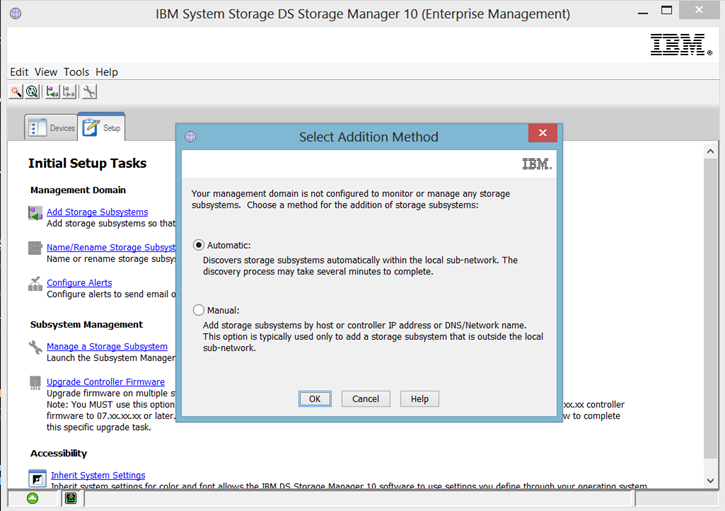Minimize the main Storage Manager window
This screenshot has height=511, width=725.
pyautogui.click(x=643, y=13)
